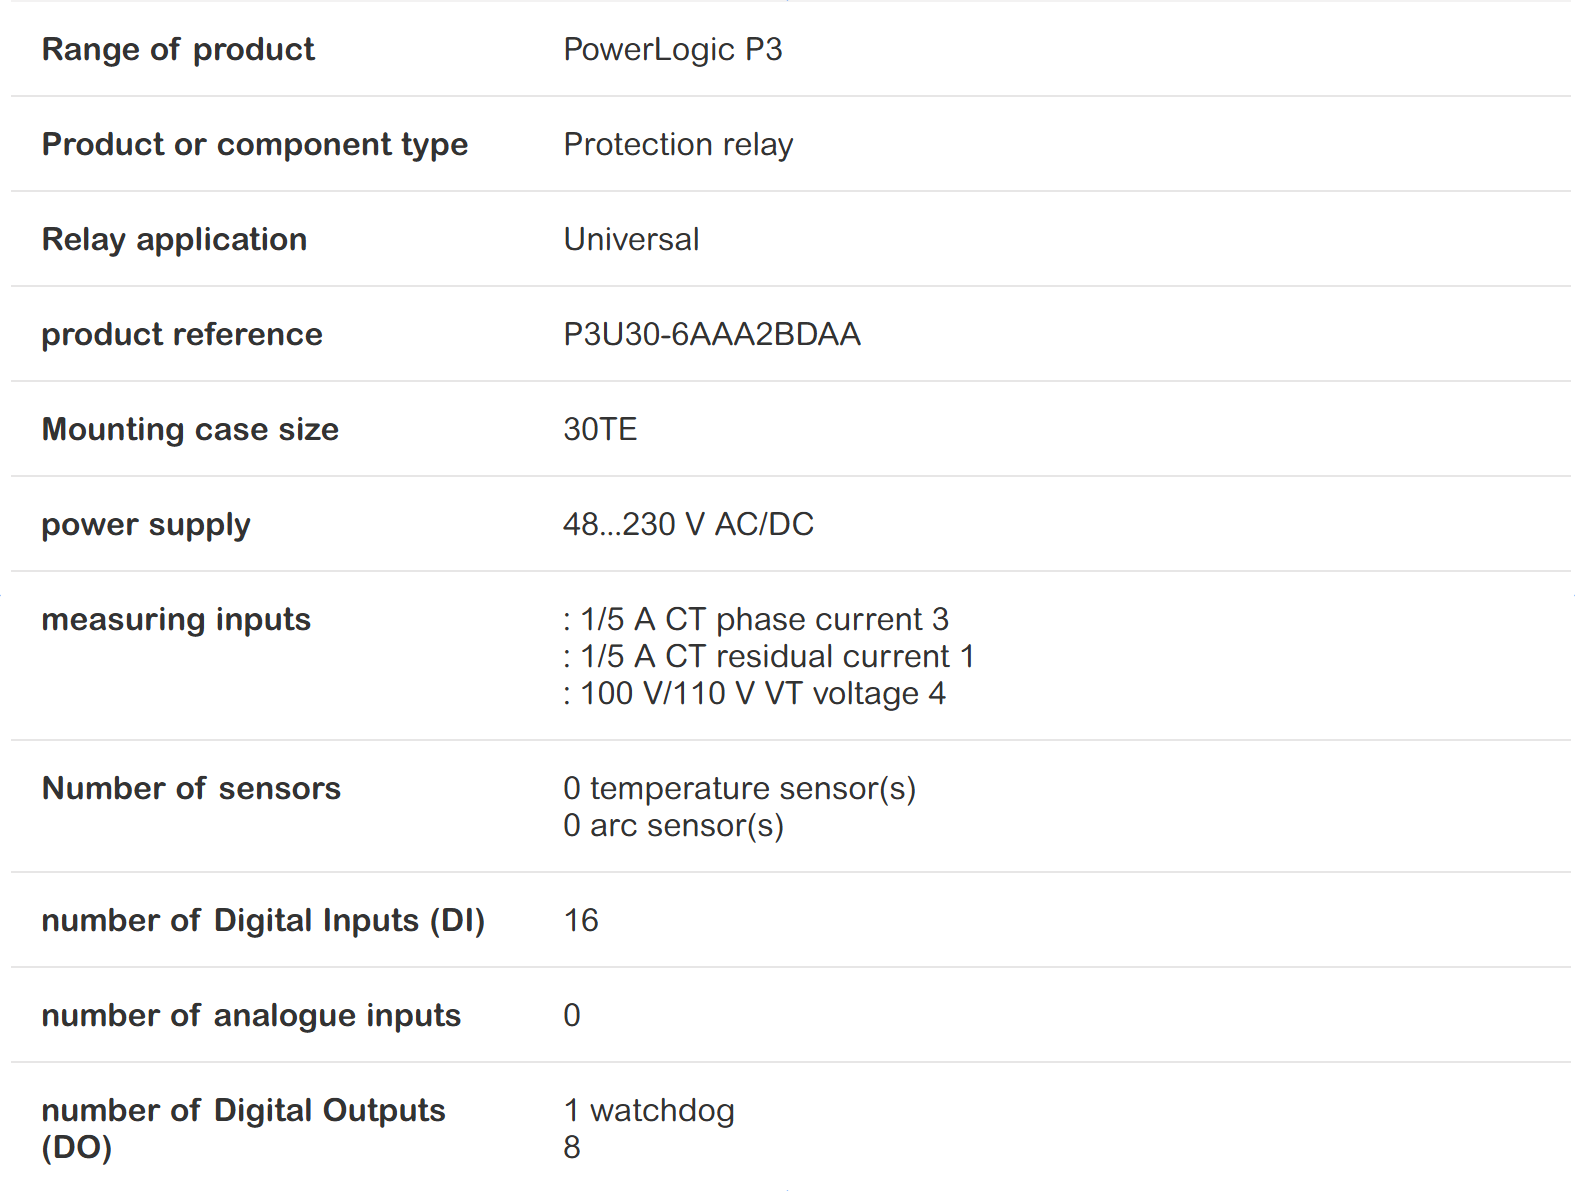
Task: Select the 30TE mounting case value
Action: point(600,429)
